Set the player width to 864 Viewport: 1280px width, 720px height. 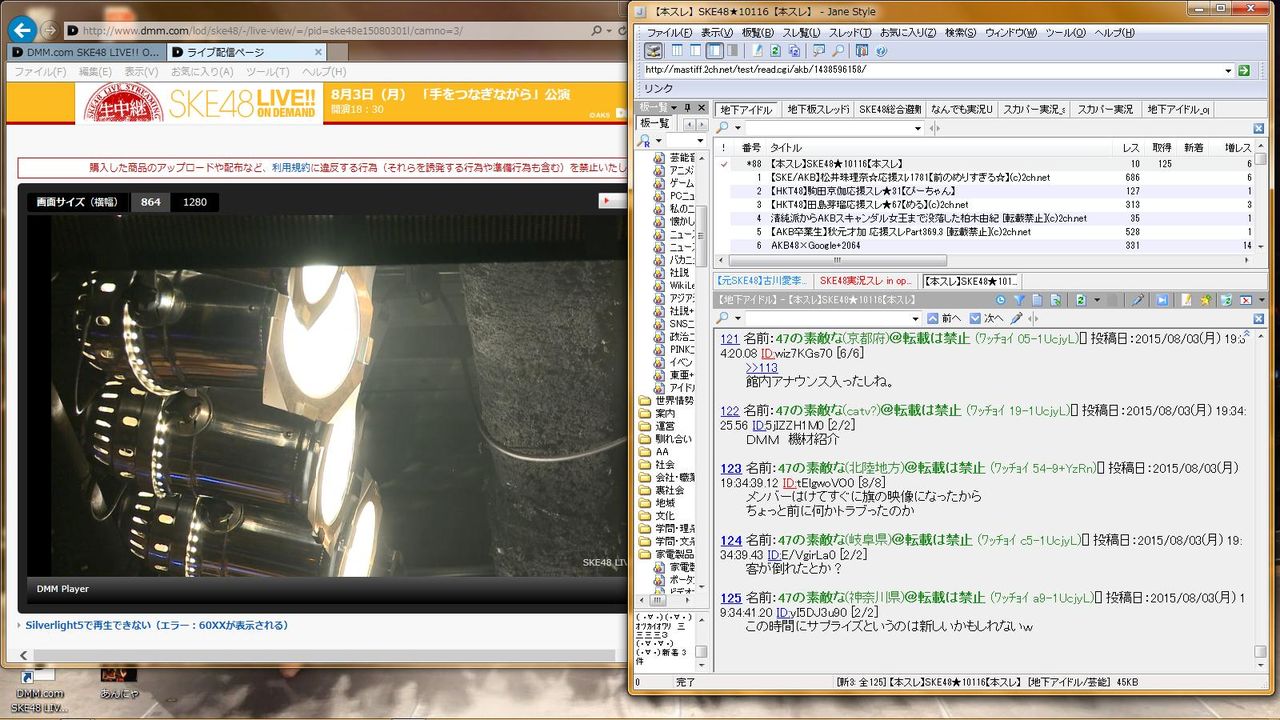(x=150, y=202)
